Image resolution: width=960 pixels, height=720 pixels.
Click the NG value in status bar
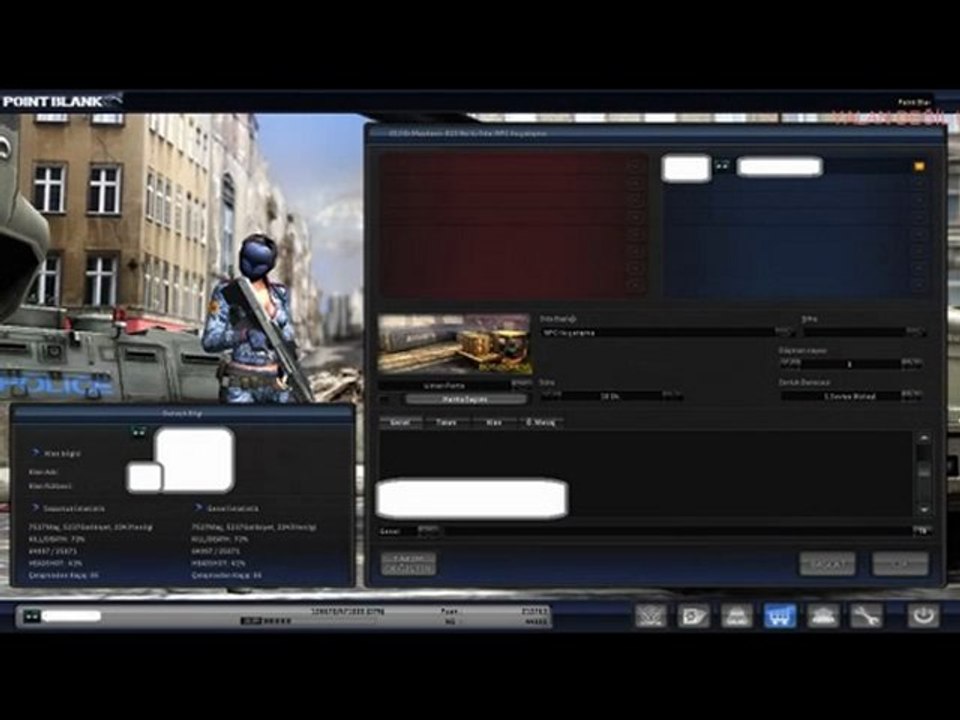coord(536,621)
